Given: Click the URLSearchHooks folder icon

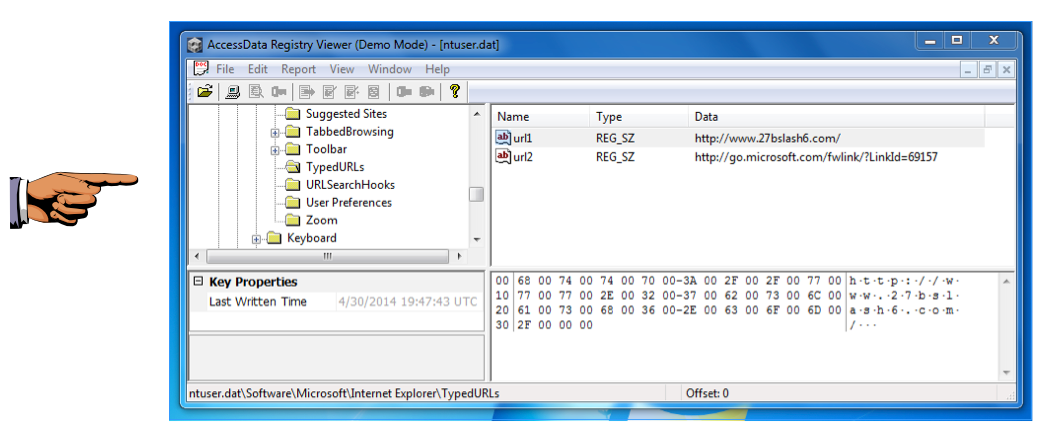Looking at the screenshot, I should (x=293, y=185).
